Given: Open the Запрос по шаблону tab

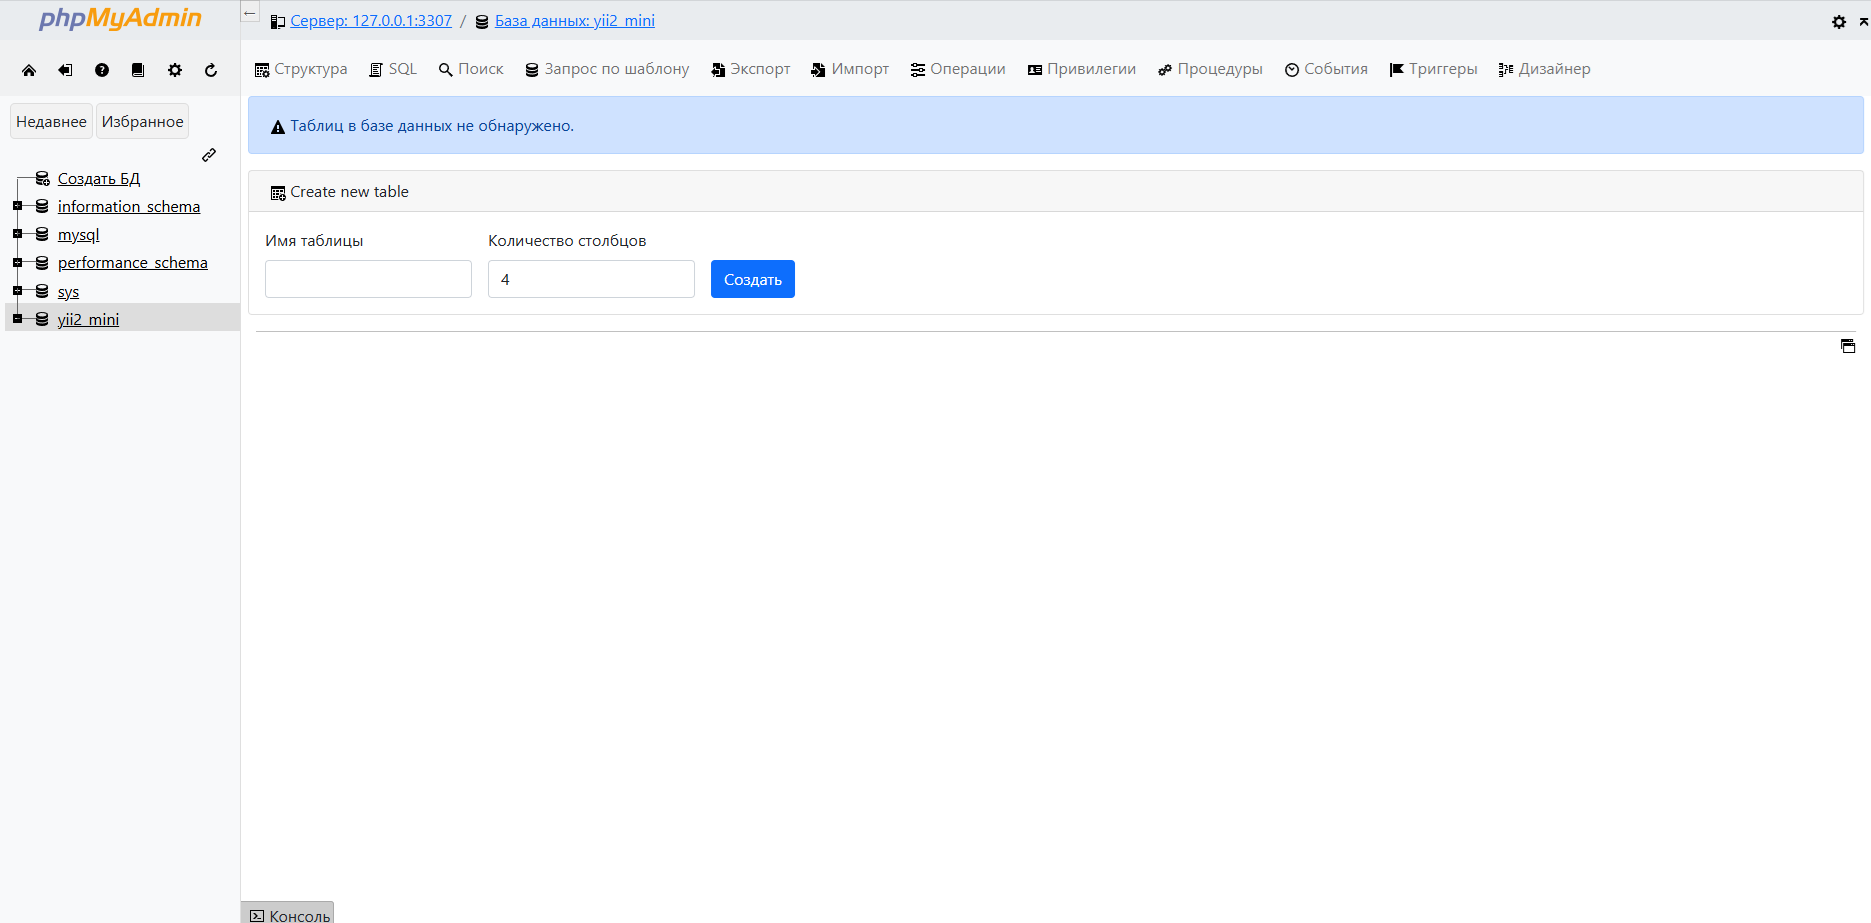Looking at the screenshot, I should [607, 69].
